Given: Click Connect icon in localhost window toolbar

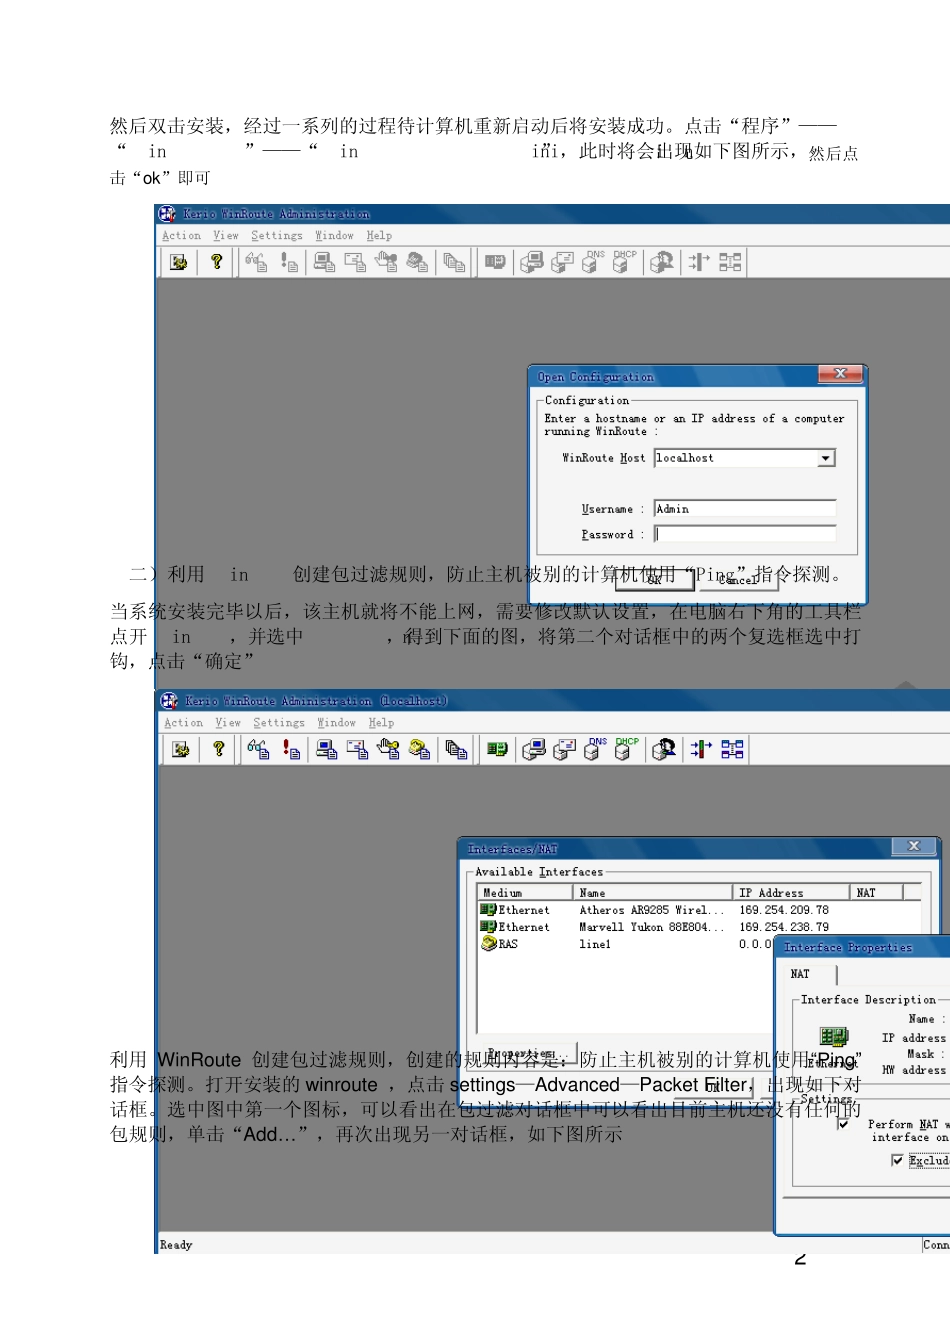Looking at the screenshot, I should coord(181,749).
